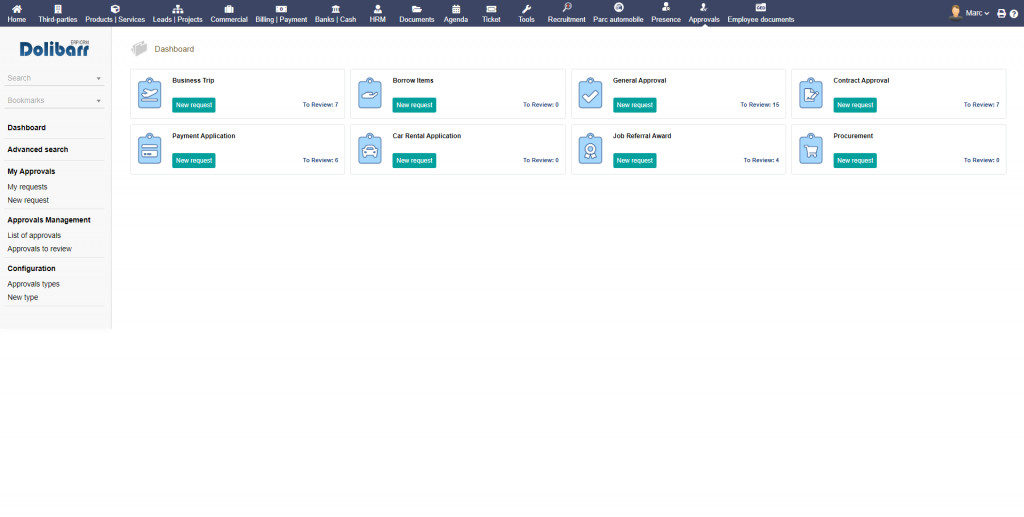This screenshot has height=517, width=1024.
Task: Open Billing | Payment module
Action: click(x=281, y=13)
